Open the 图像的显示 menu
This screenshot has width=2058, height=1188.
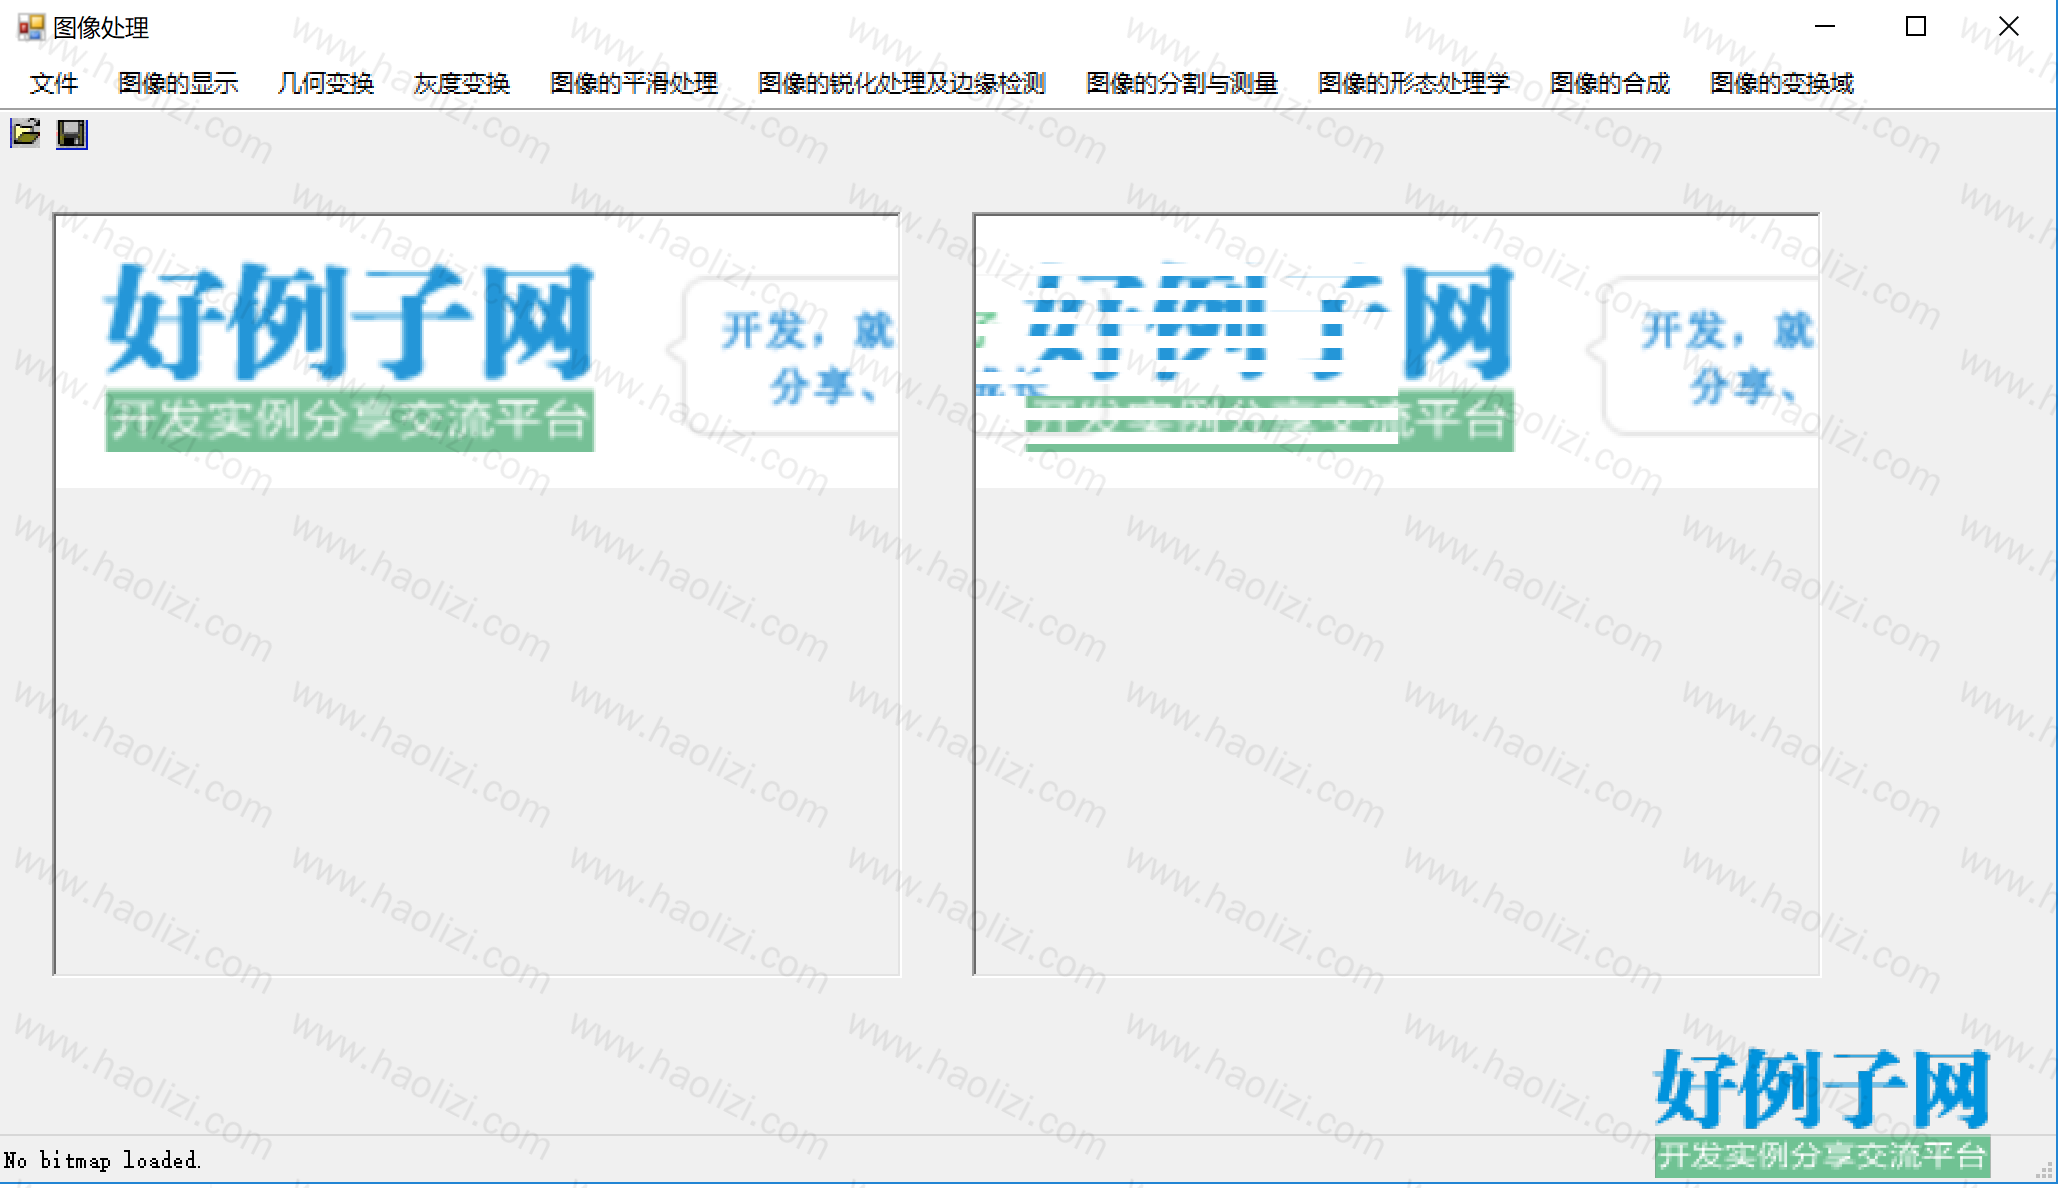tap(178, 83)
